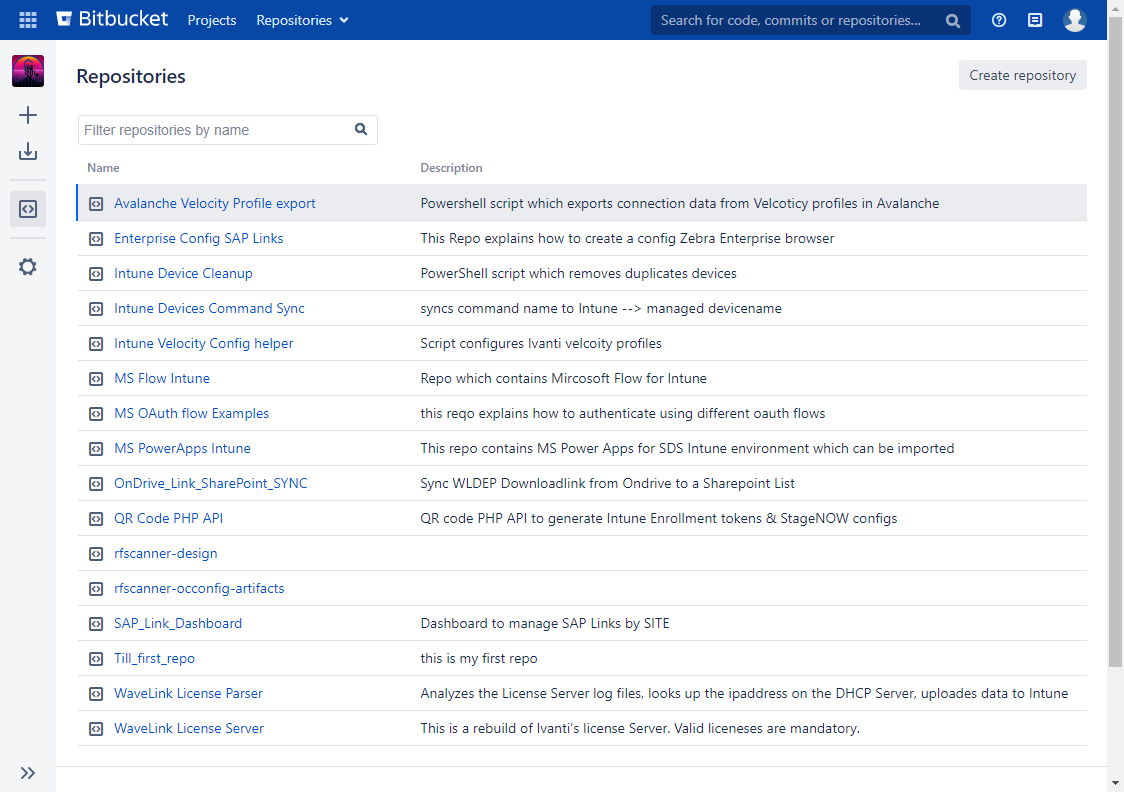1124x792 pixels.
Task: Open Till_first_repo repository
Action: (154, 659)
